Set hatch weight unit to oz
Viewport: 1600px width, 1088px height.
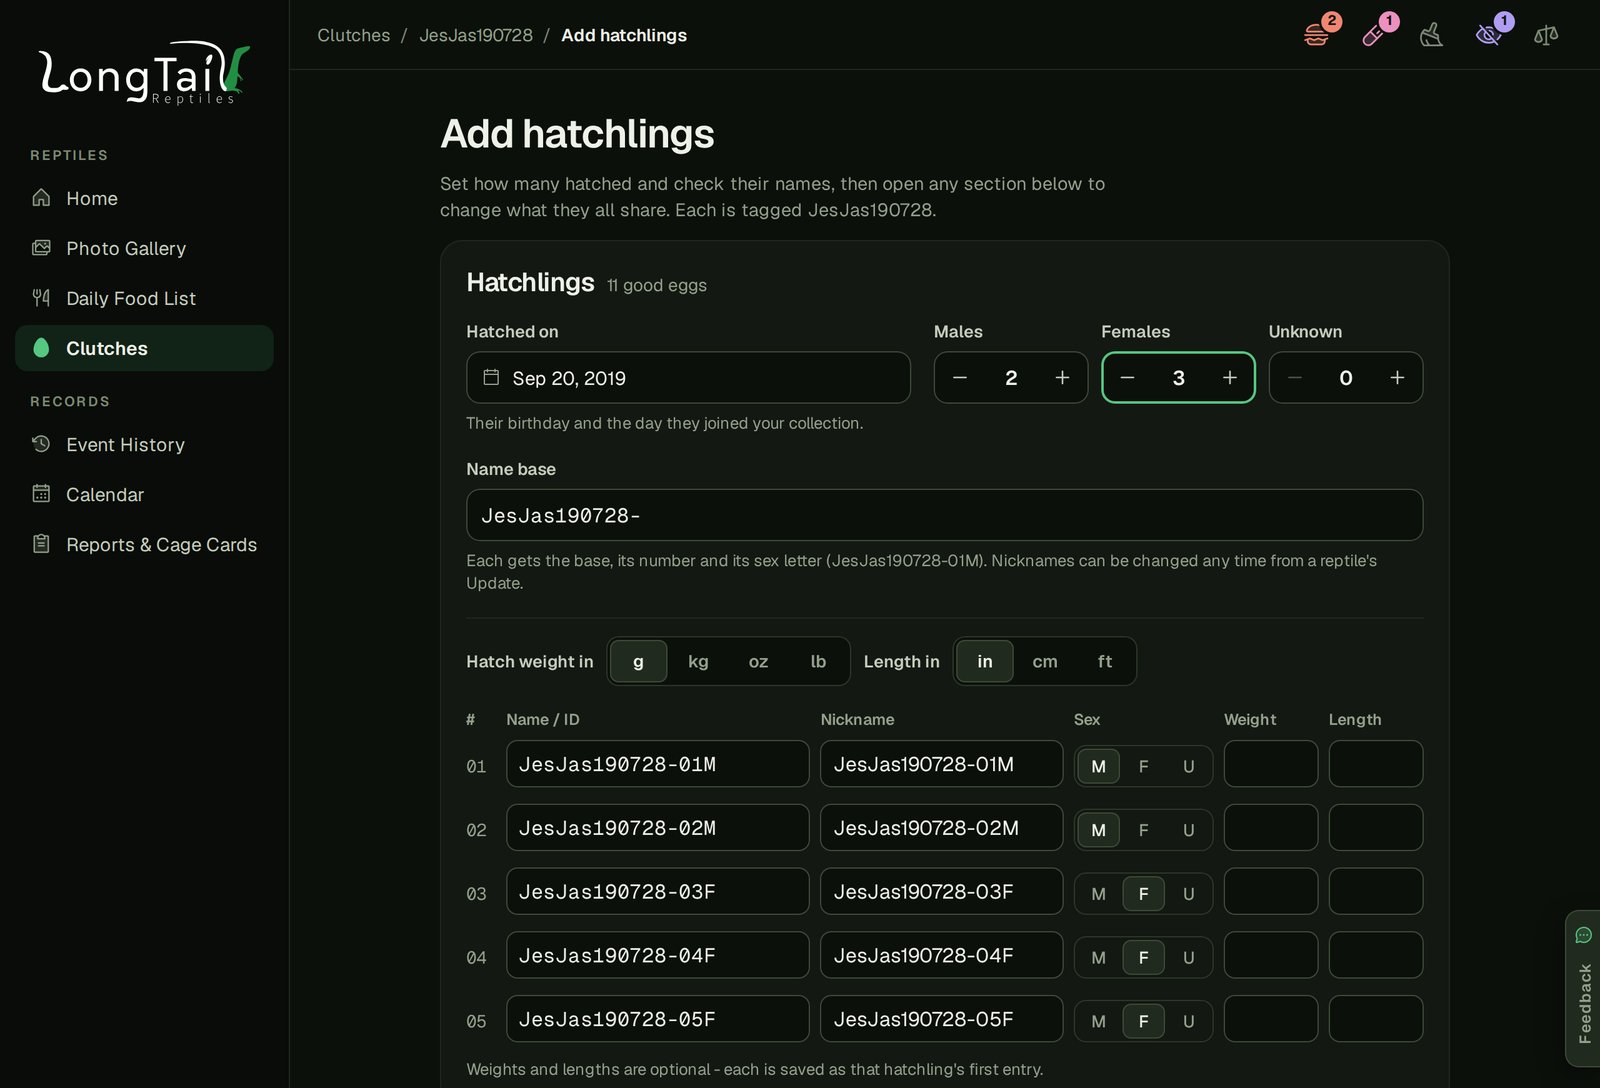pyautogui.click(x=758, y=661)
